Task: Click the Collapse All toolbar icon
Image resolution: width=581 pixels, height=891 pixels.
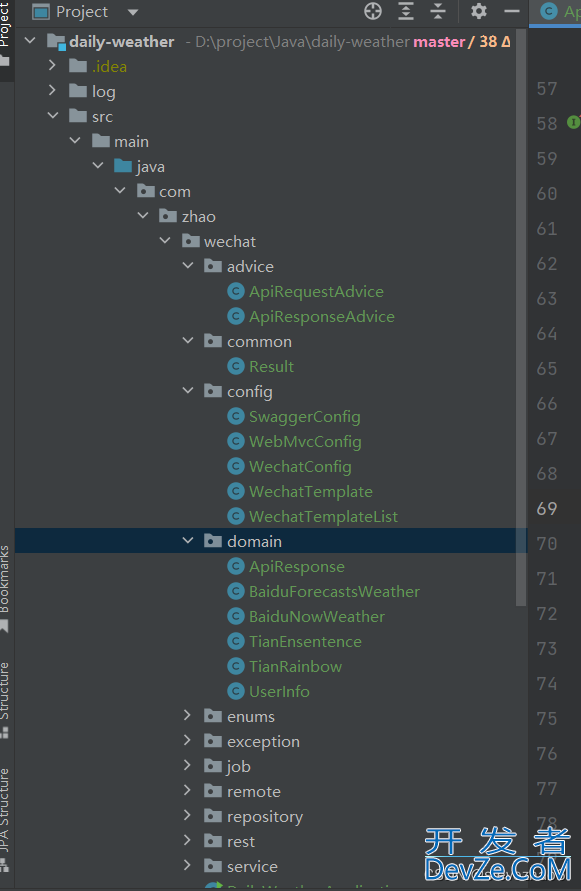Action: coord(438,11)
